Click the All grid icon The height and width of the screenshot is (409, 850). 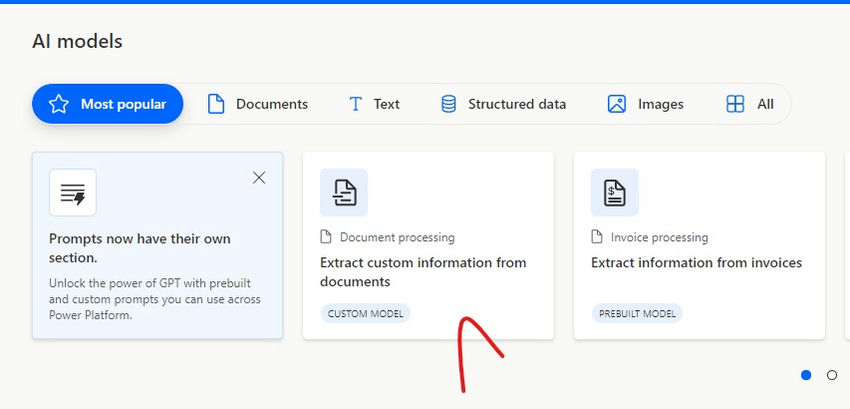pyautogui.click(x=735, y=104)
